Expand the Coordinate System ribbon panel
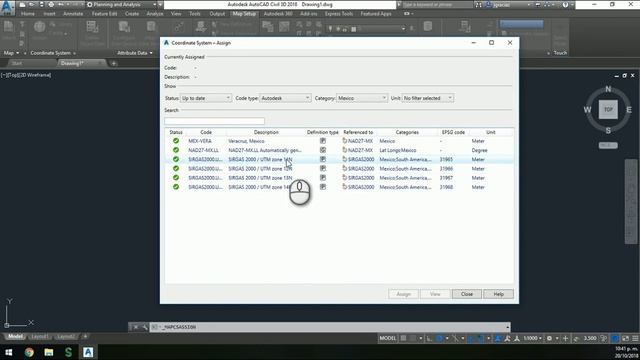This screenshot has width=640, height=360. pyautogui.click(x=53, y=53)
